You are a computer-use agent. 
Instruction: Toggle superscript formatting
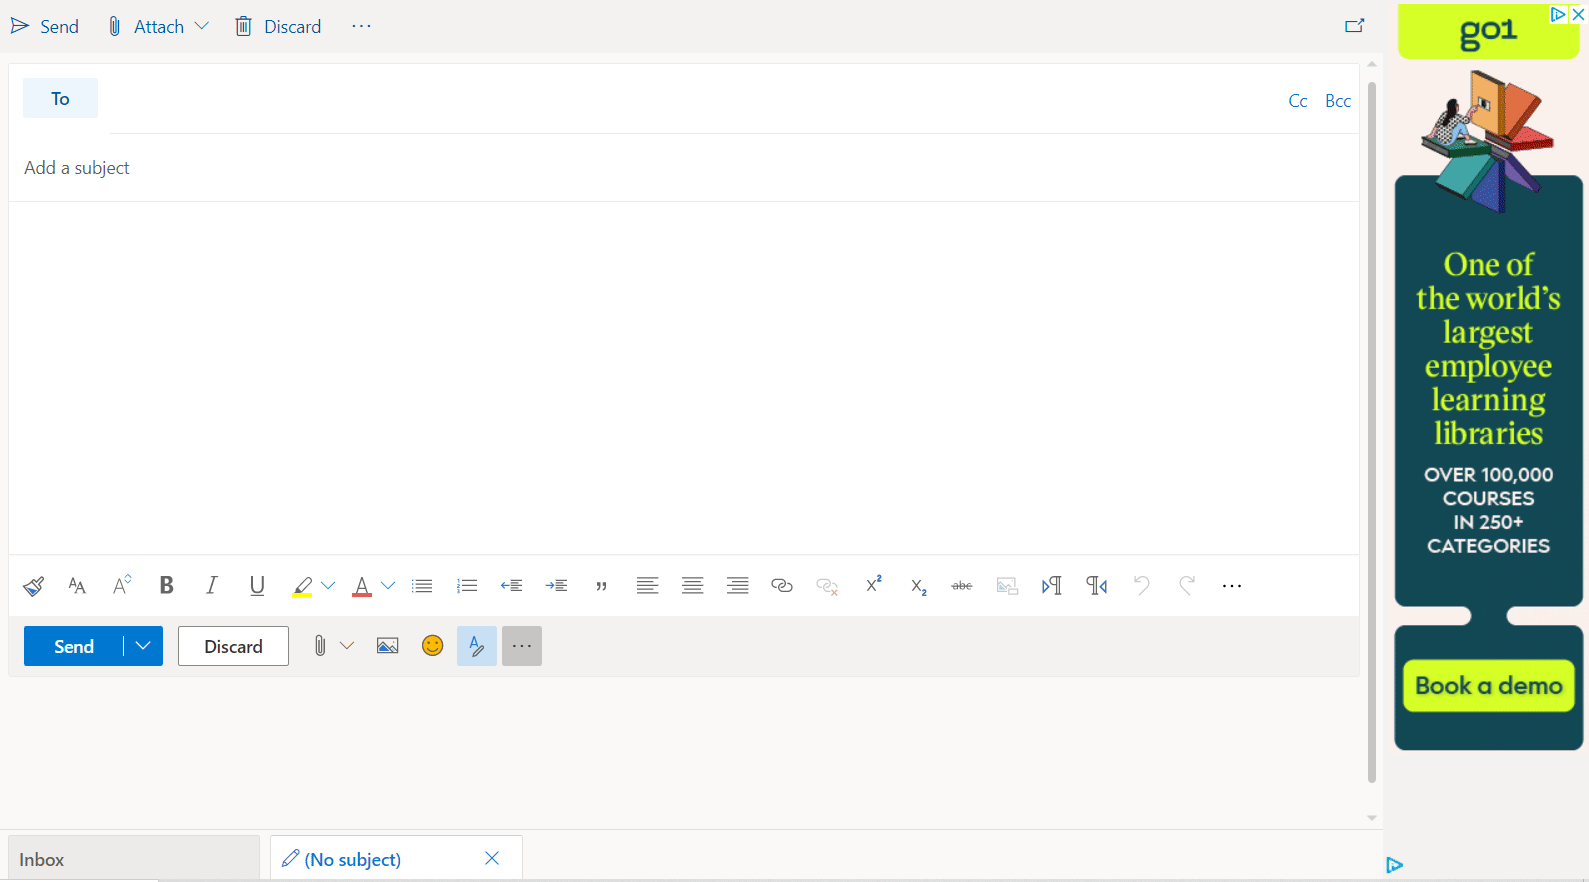tap(873, 584)
